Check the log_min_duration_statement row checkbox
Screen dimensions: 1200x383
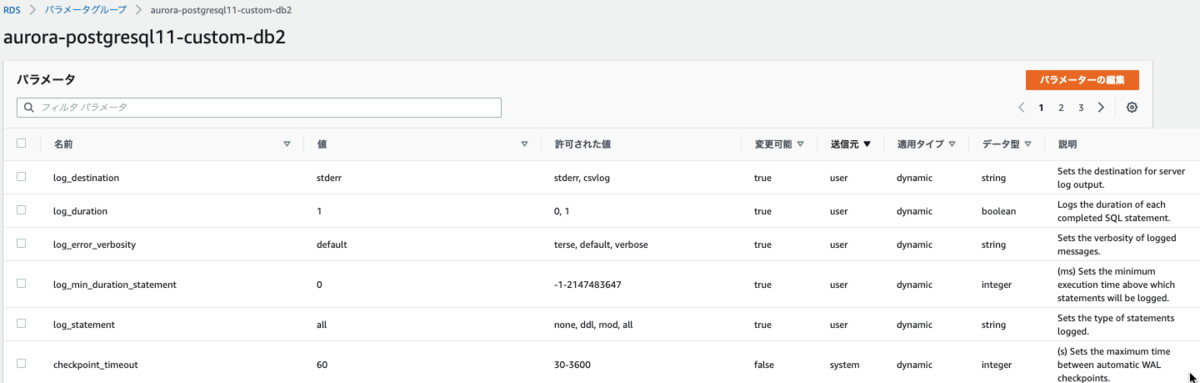coord(21,284)
